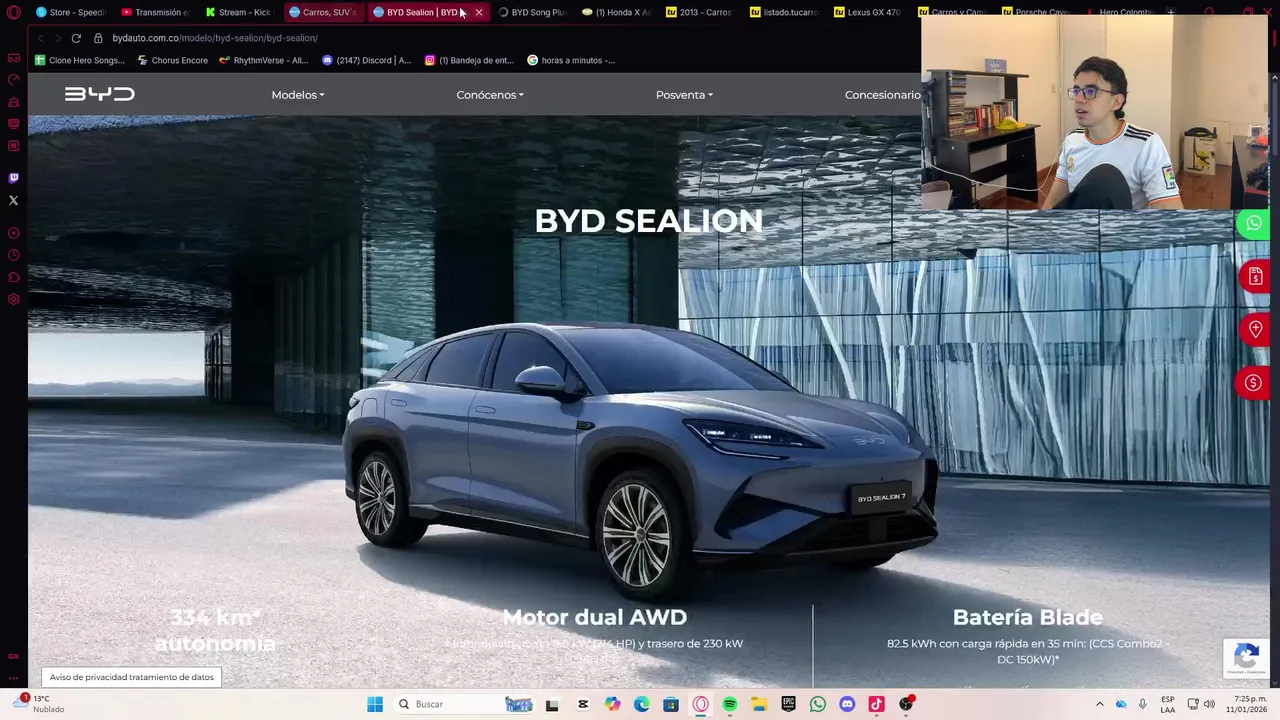Open Epic Games Launcher from taskbar
1280x720 pixels.
click(789, 704)
